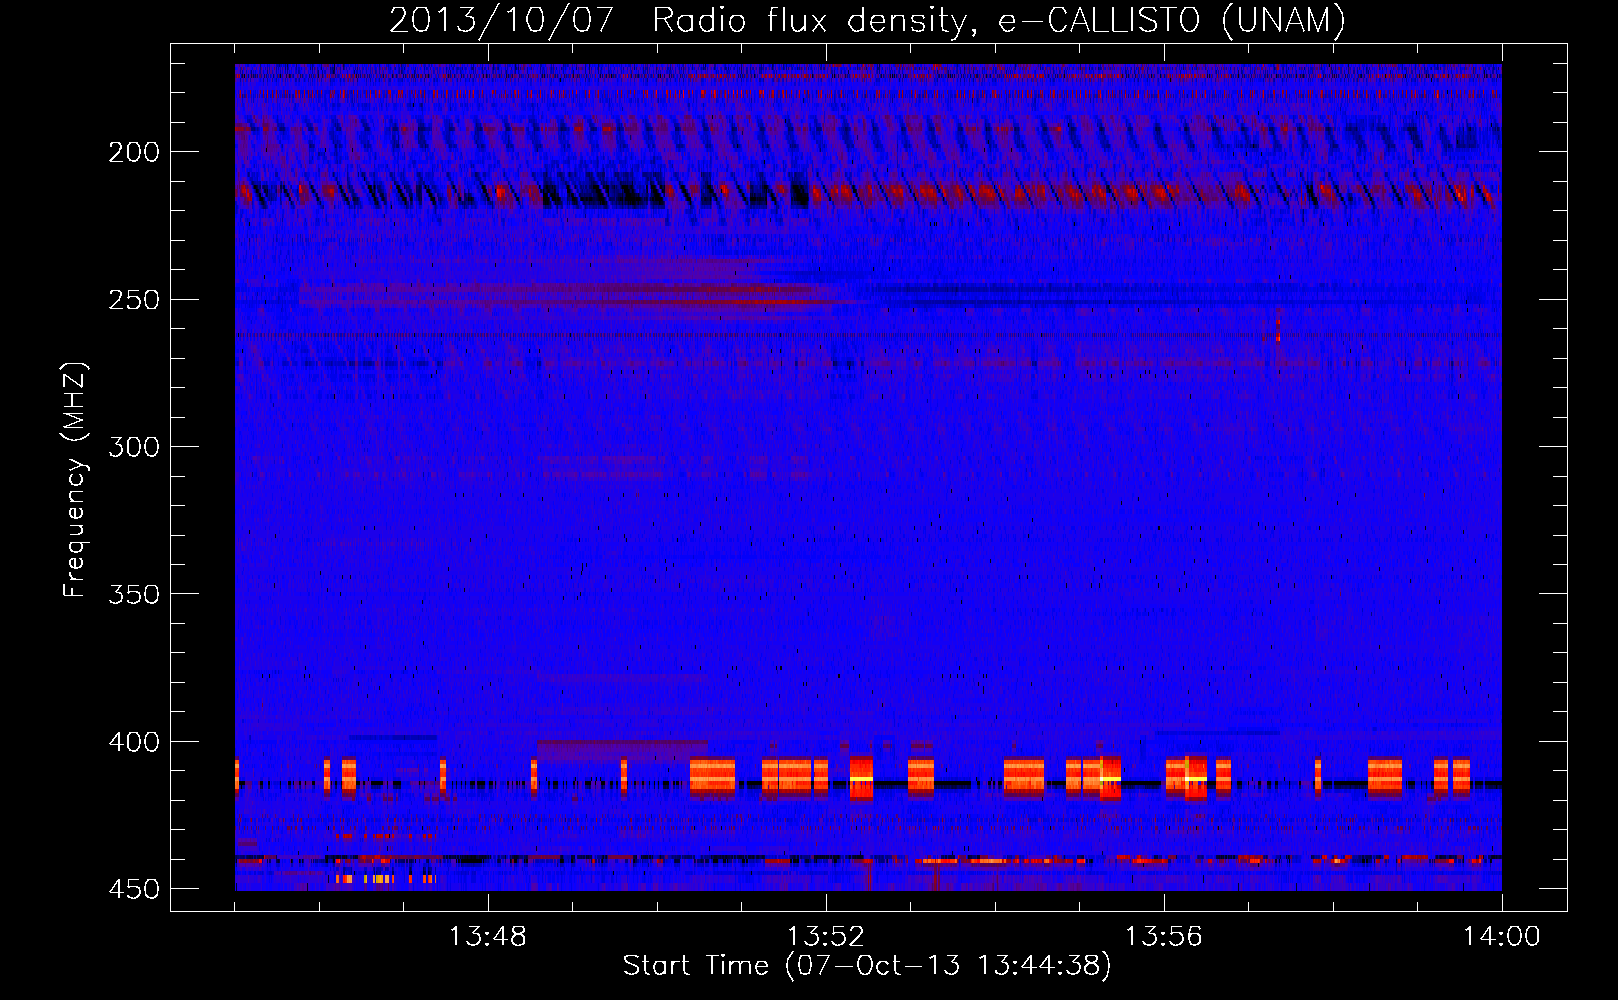Click the 300 frequency tick label
The width and height of the screenshot is (1618, 1000).
click(x=134, y=447)
